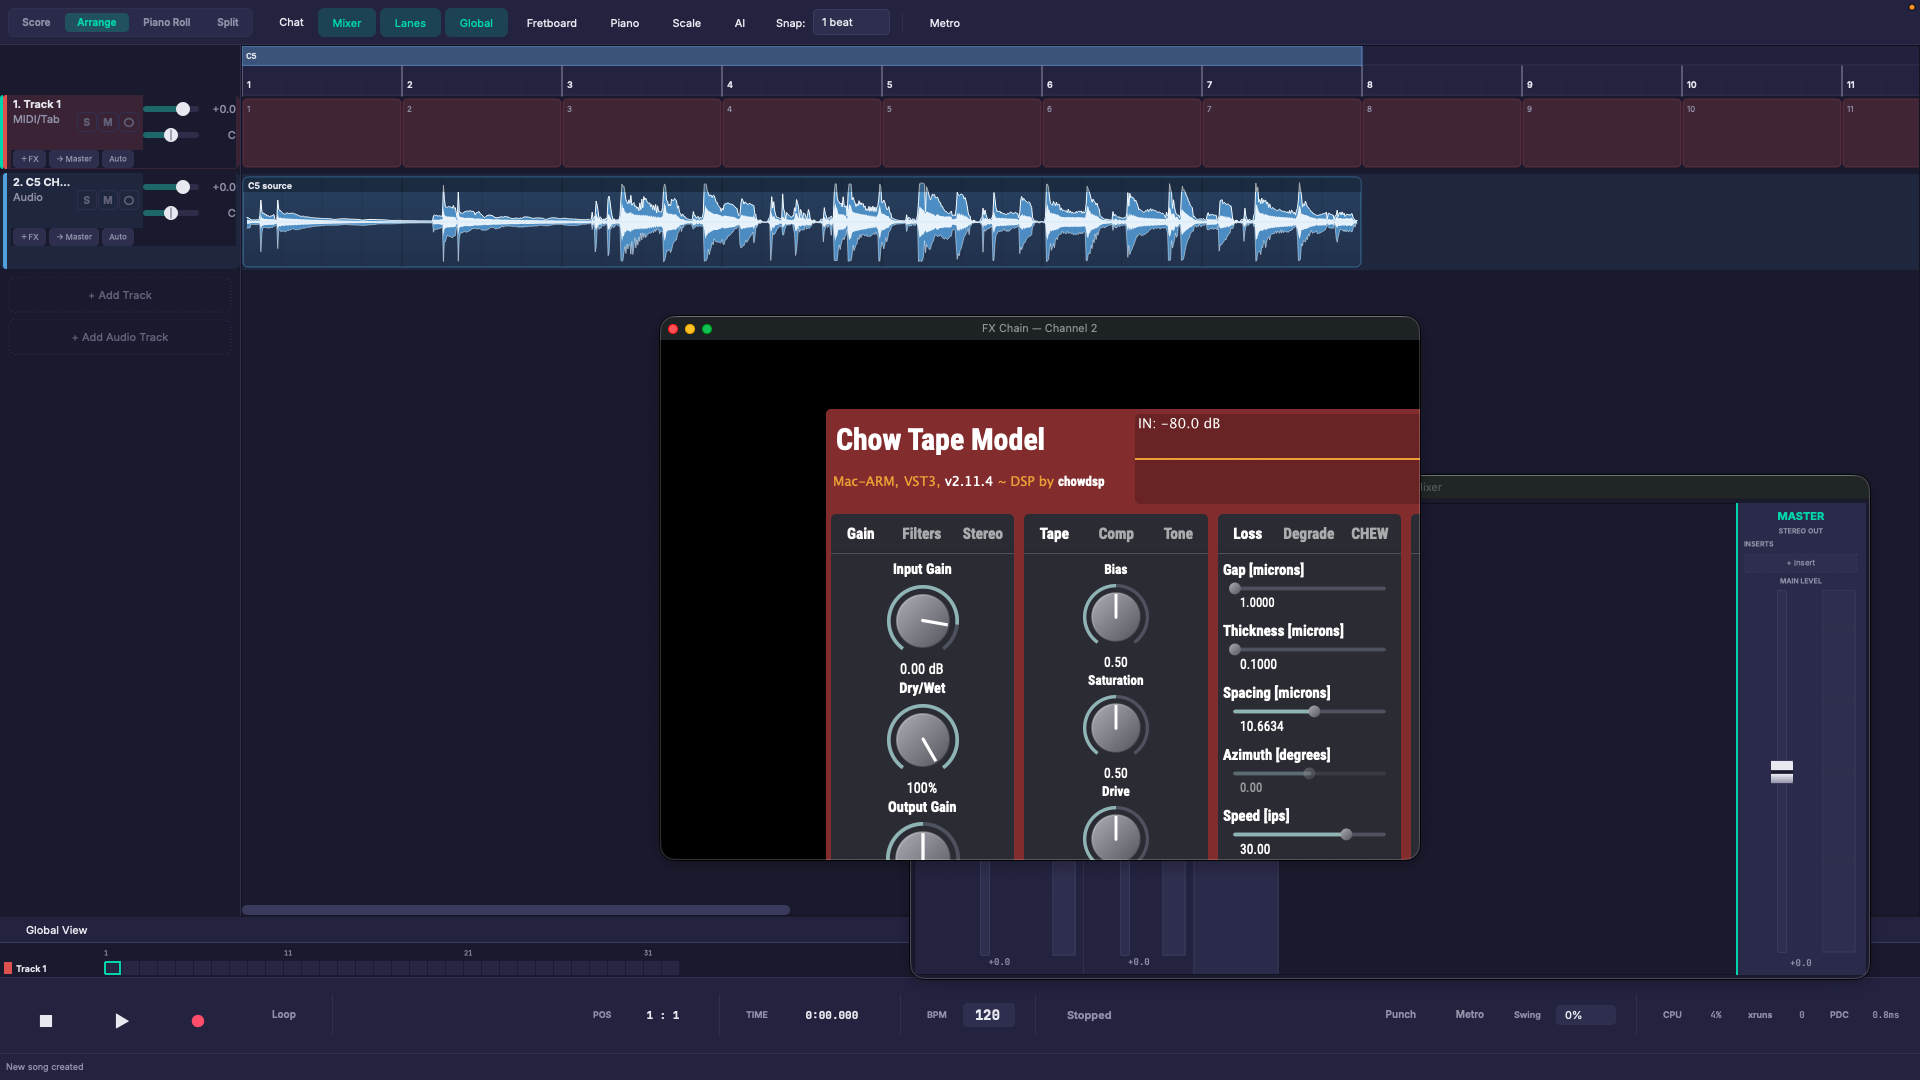Toggle the Global view button
Screen dimensions: 1920x1080
tap(476, 23)
